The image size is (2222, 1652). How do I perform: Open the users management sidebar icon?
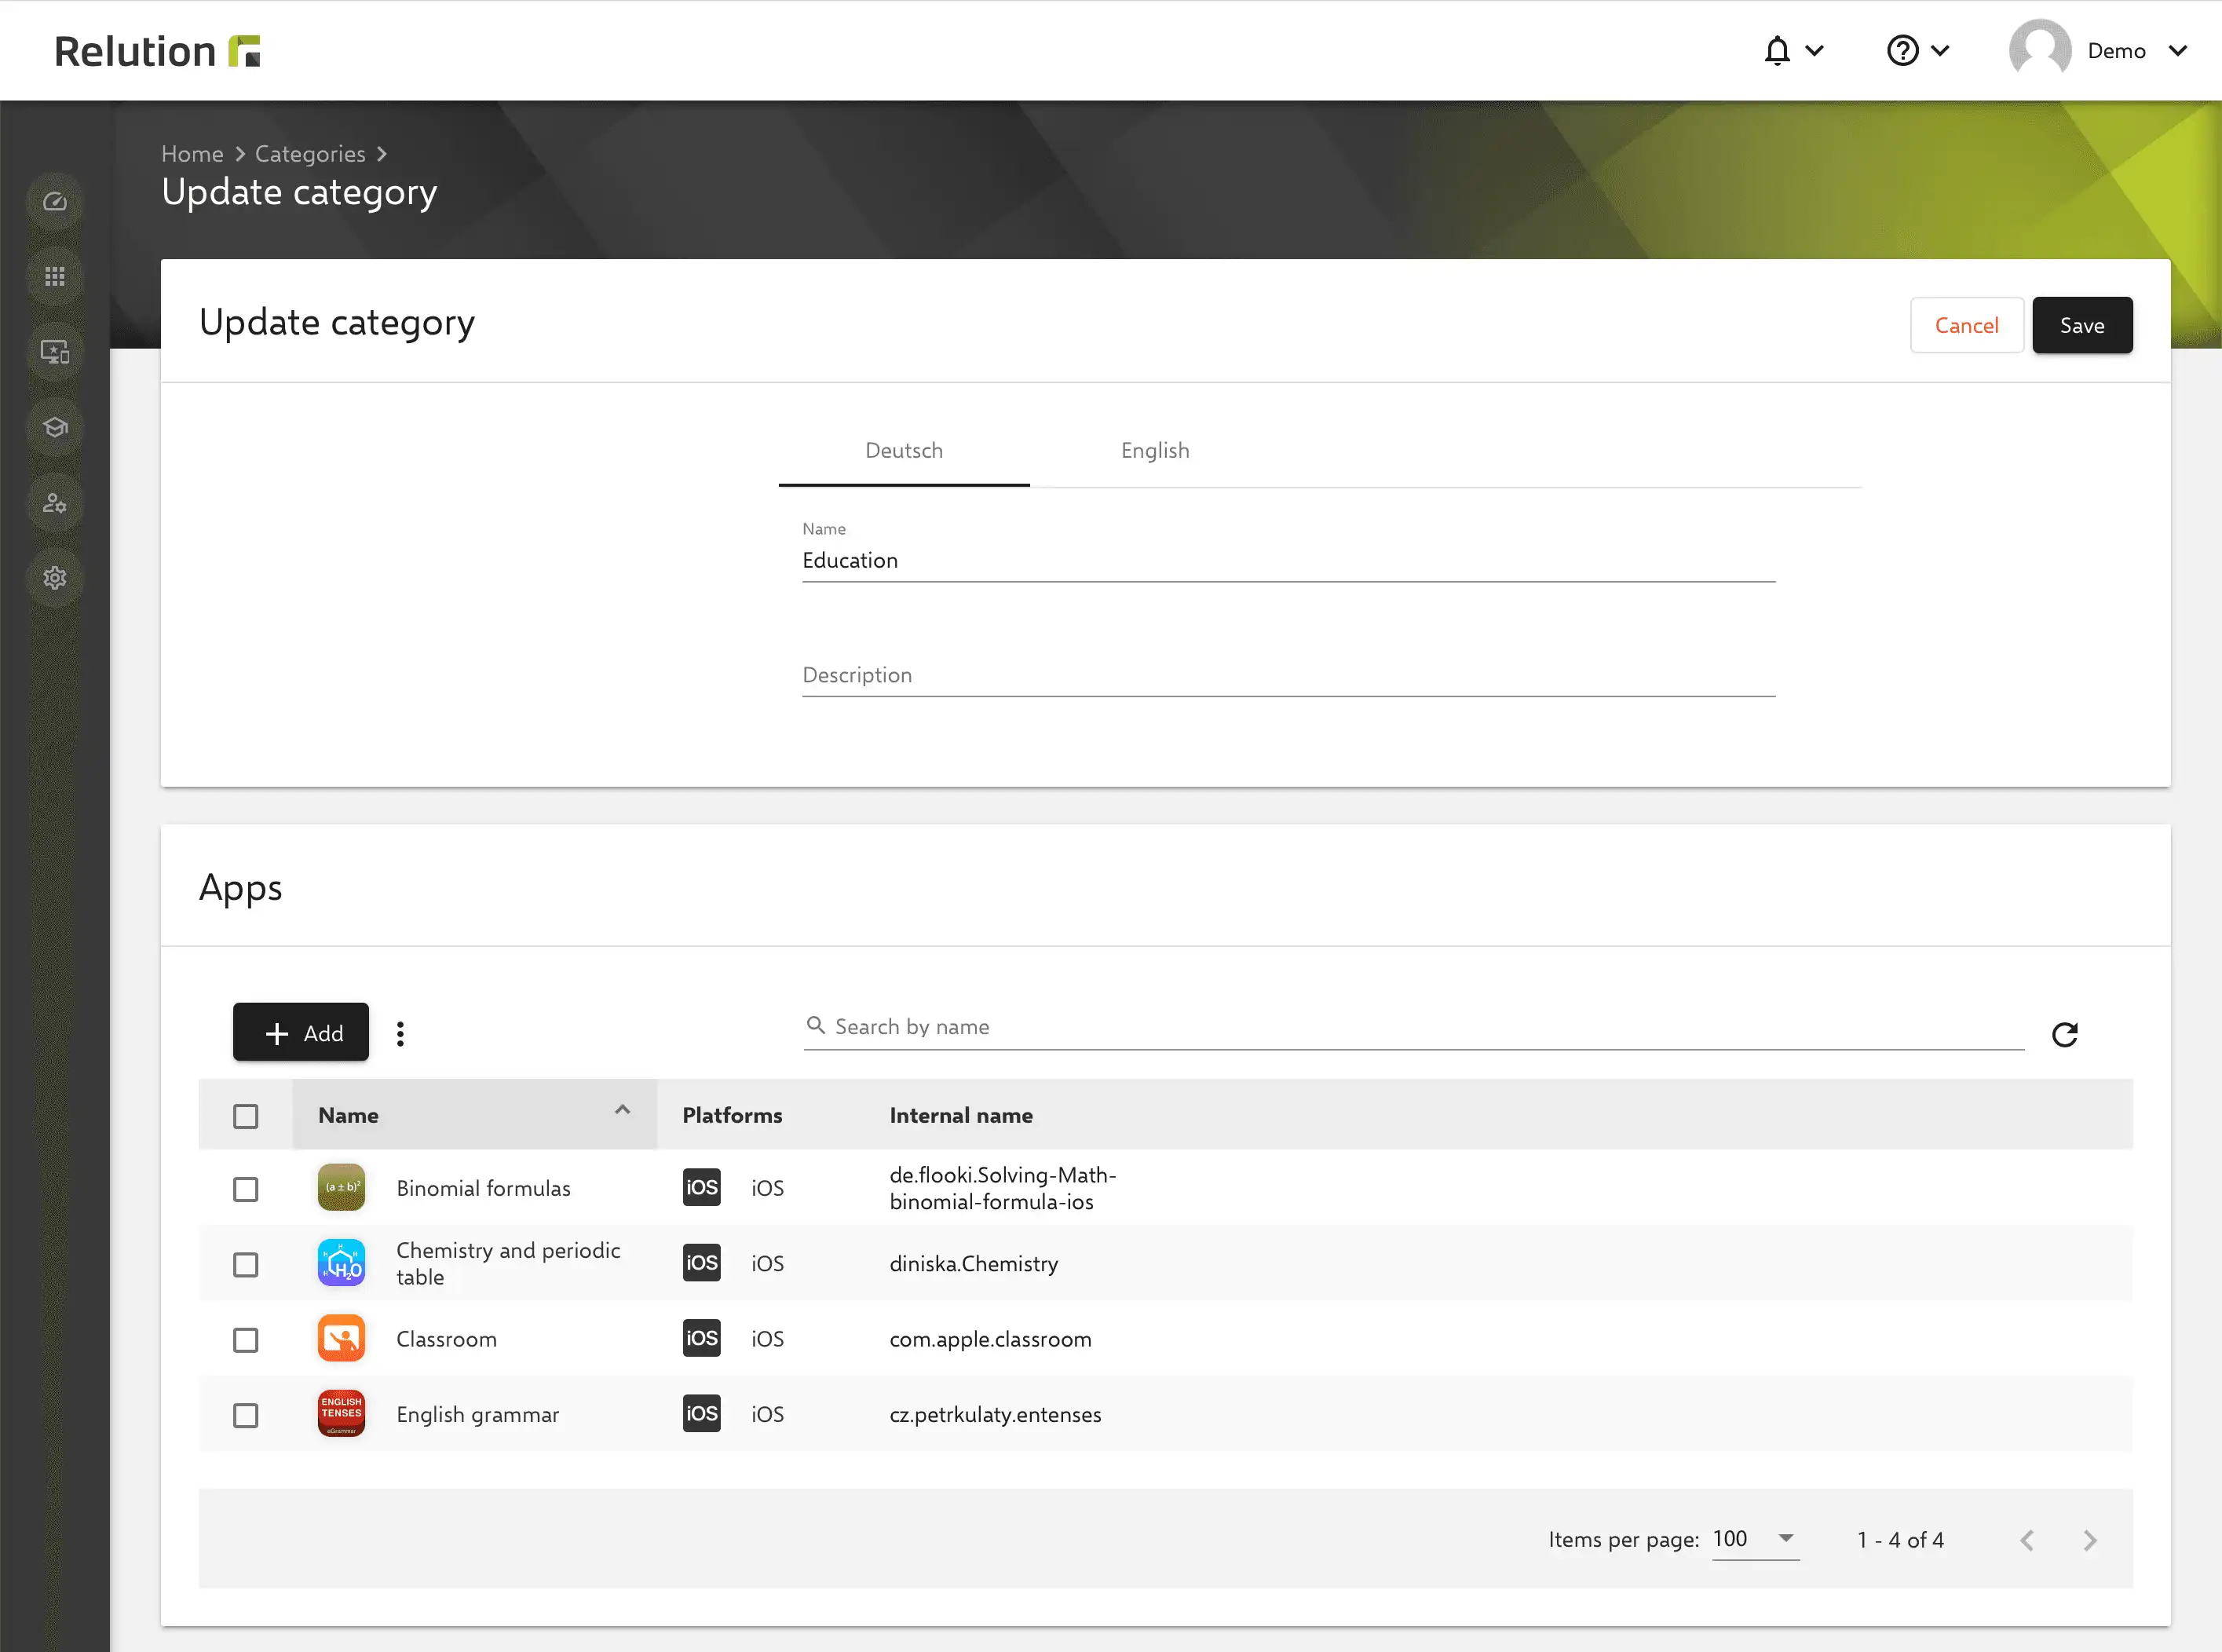pos(55,503)
